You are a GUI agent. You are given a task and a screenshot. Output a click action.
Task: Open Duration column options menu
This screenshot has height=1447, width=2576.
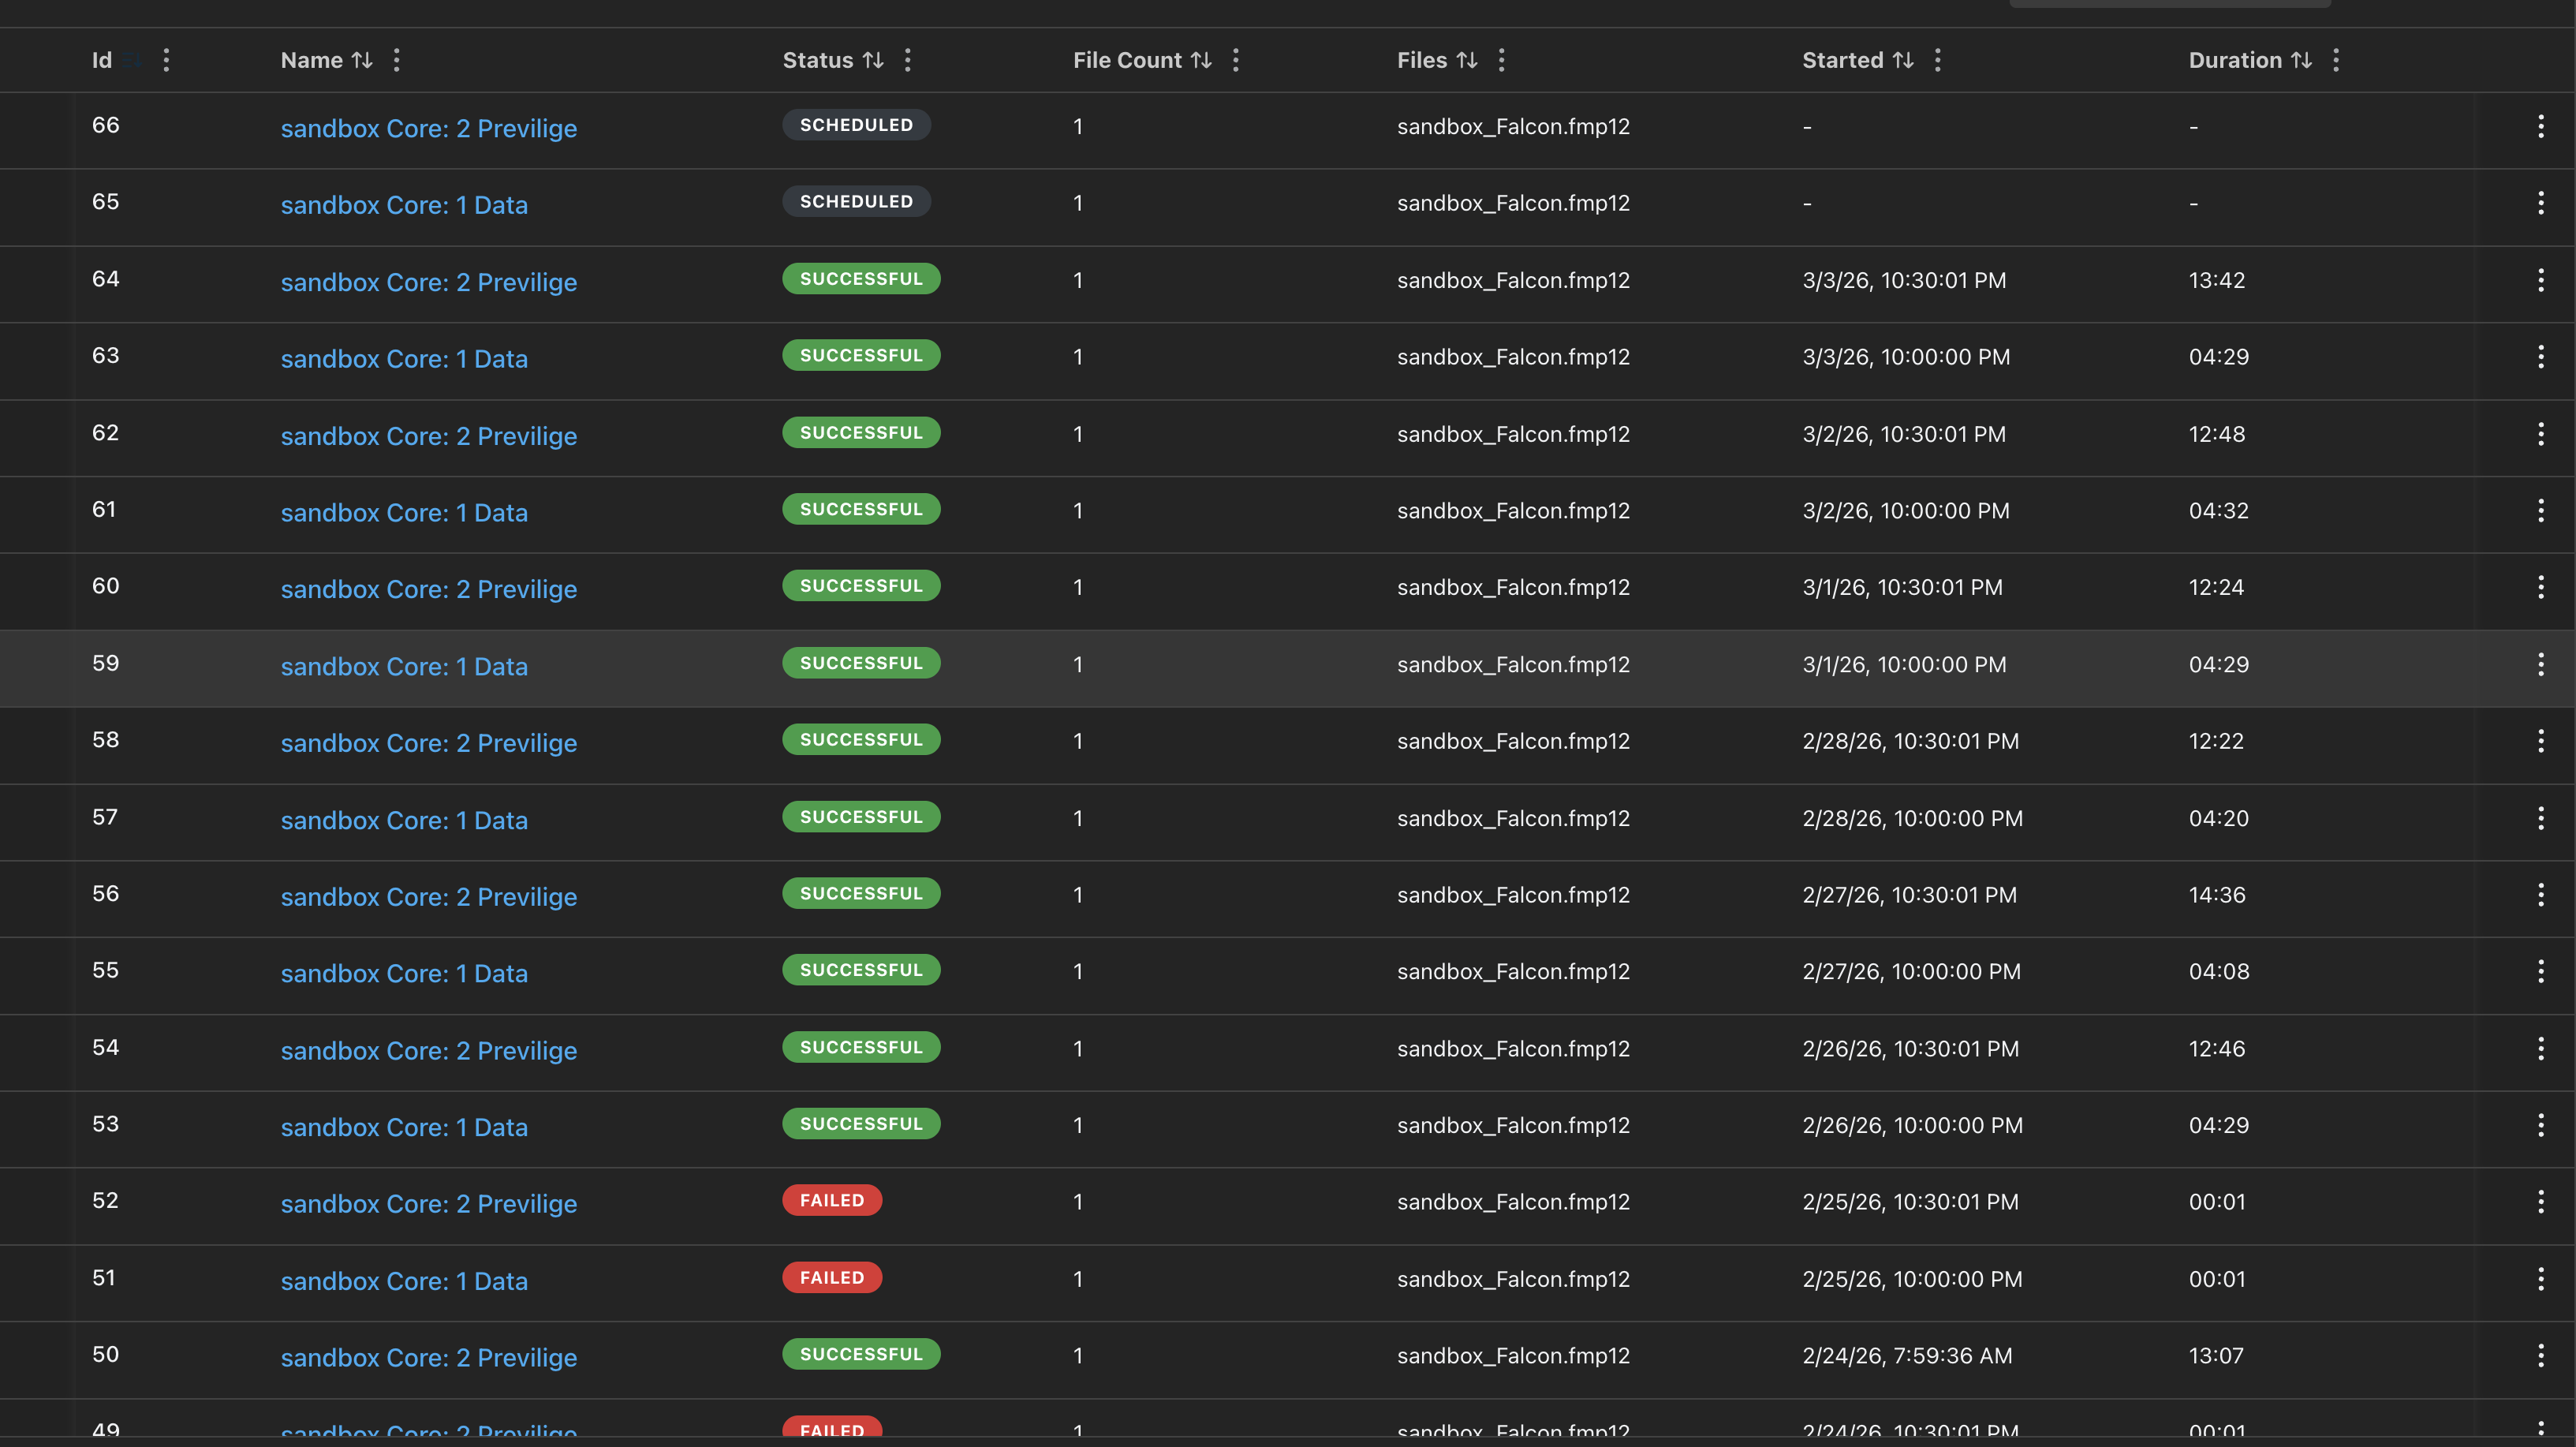coord(2336,60)
